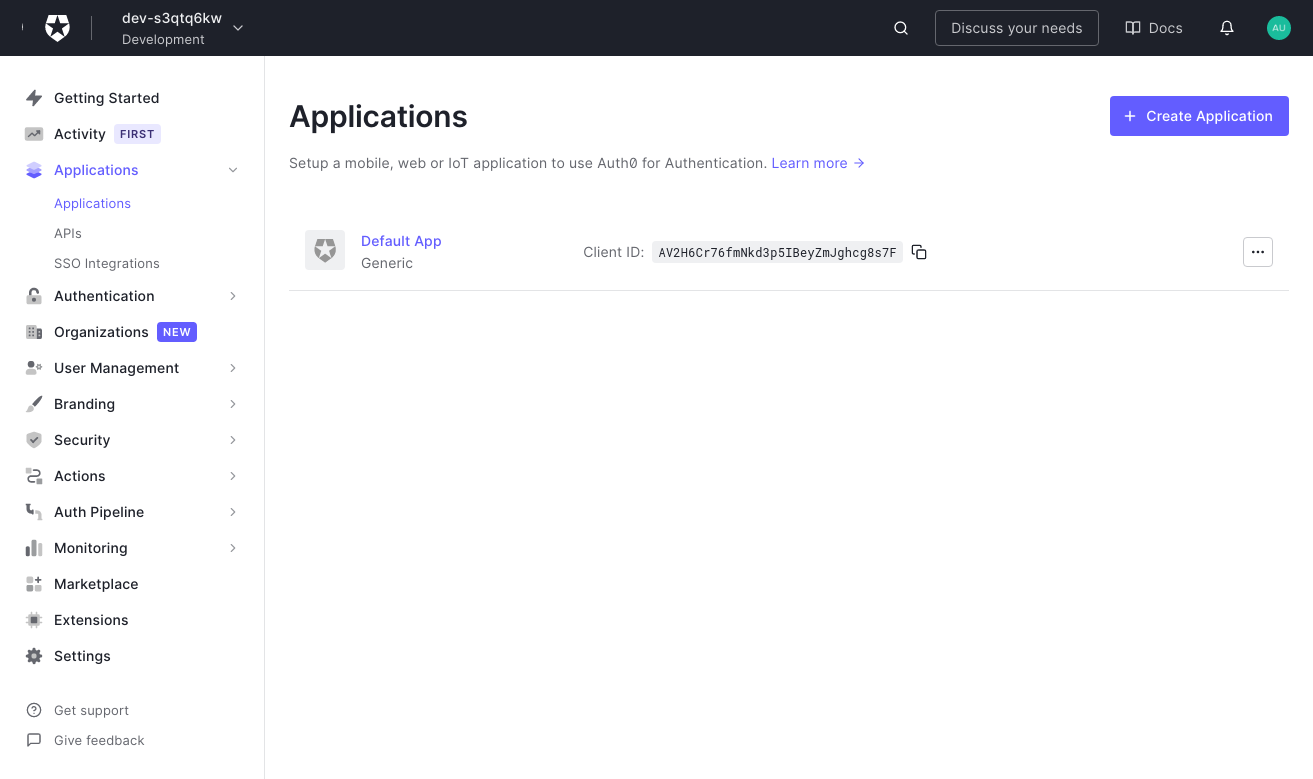
Task: Open Settings from the sidebar
Action: tap(82, 656)
